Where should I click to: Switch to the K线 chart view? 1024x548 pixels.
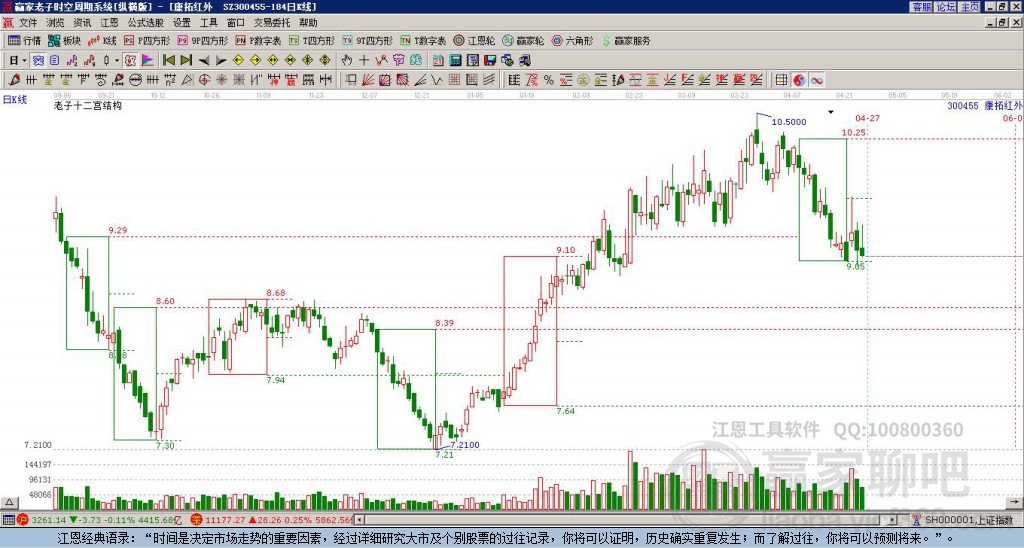click(102, 40)
